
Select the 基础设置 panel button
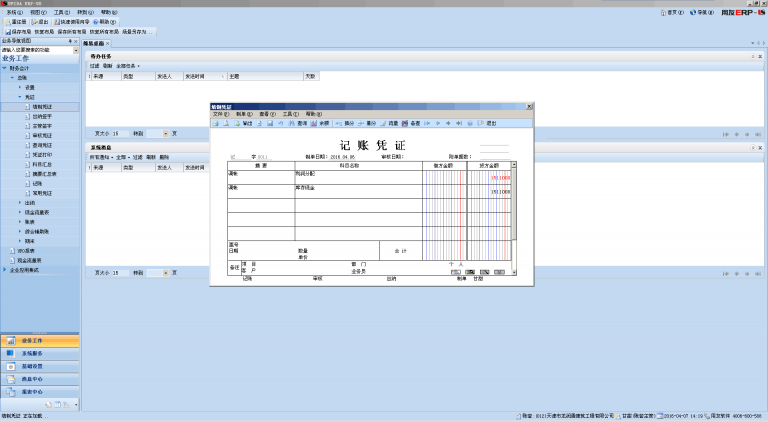[x=40, y=366]
